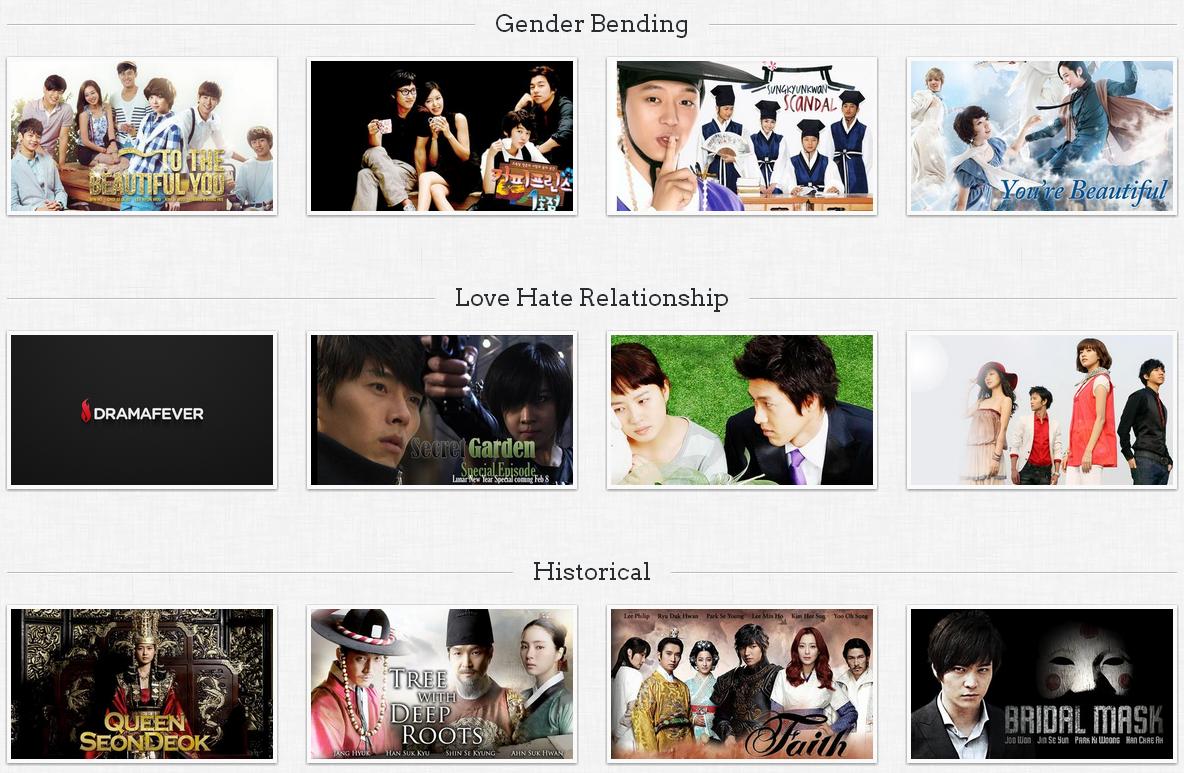Click the Bridal Mask drama poster
The width and height of the screenshot is (1184, 773).
point(1041,684)
